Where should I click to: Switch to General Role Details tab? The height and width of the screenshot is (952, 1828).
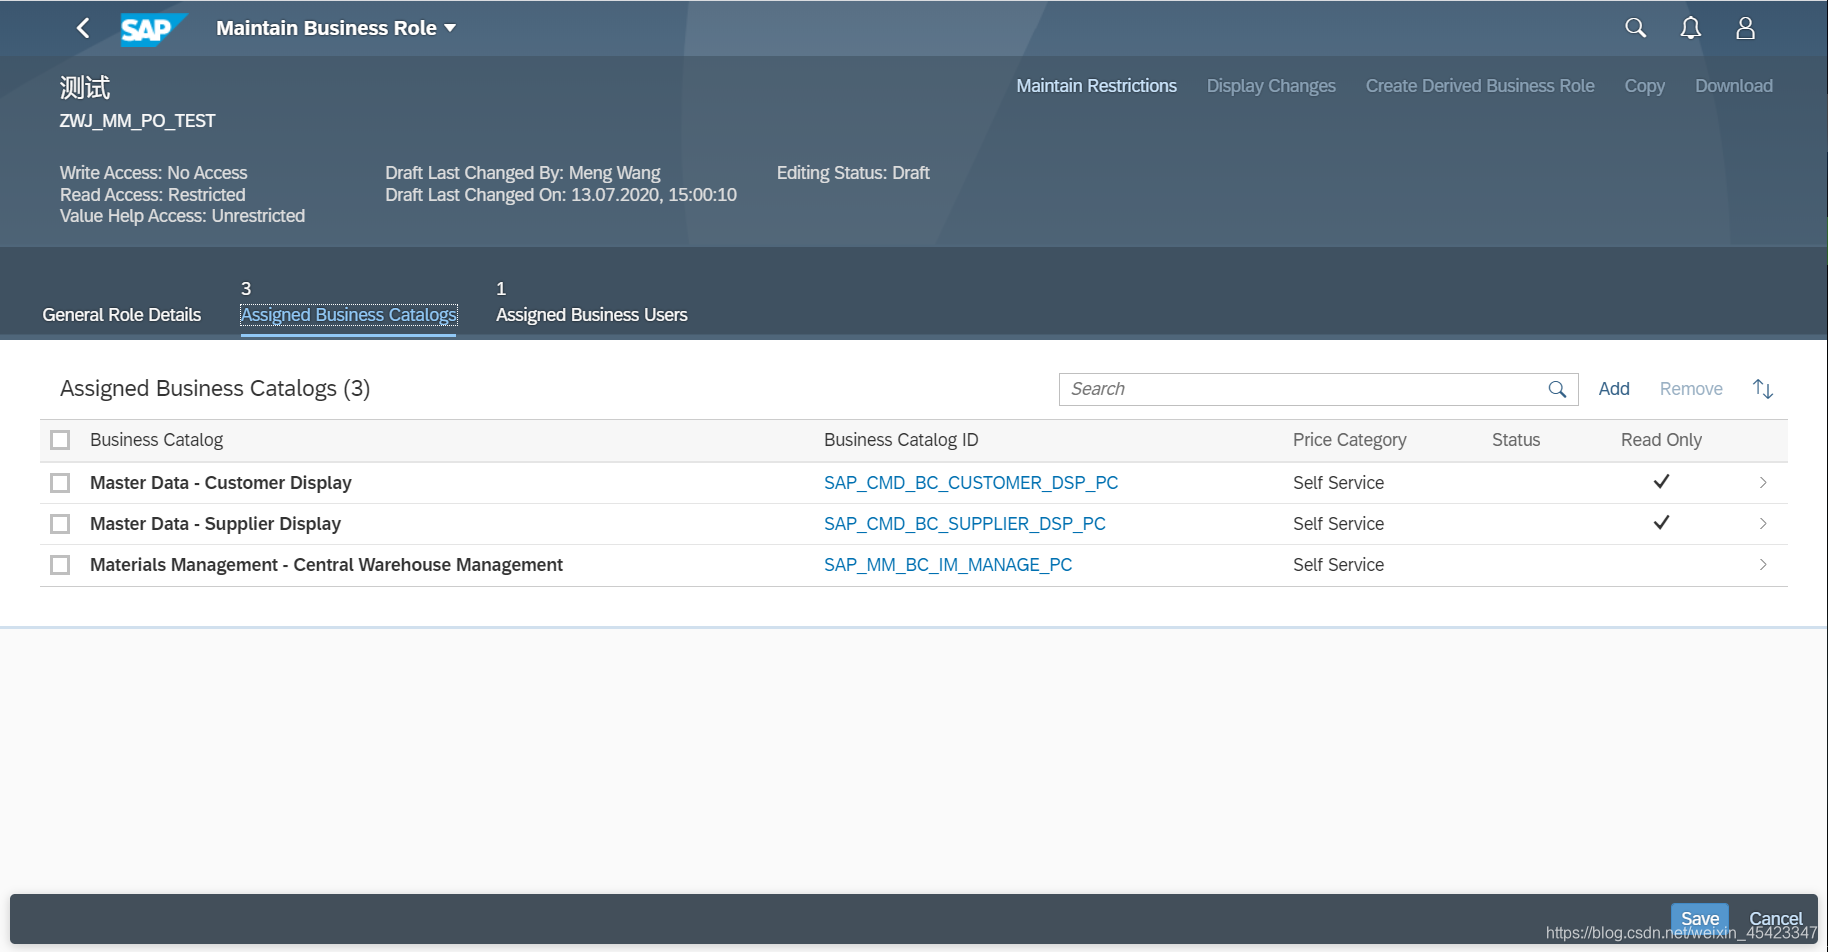[122, 315]
